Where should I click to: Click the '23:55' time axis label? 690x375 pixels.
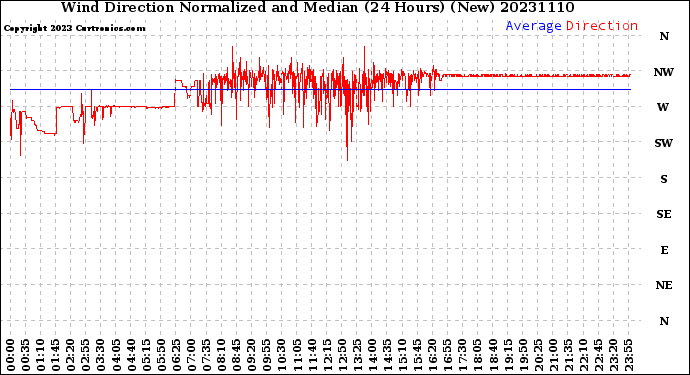point(628,355)
